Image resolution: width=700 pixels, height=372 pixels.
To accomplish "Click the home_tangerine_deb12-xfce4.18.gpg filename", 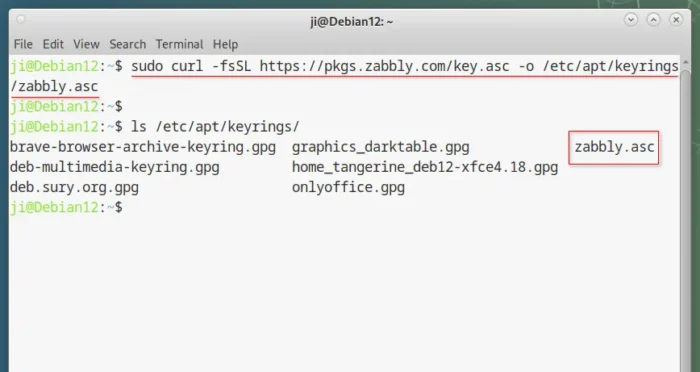I will click(425, 167).
